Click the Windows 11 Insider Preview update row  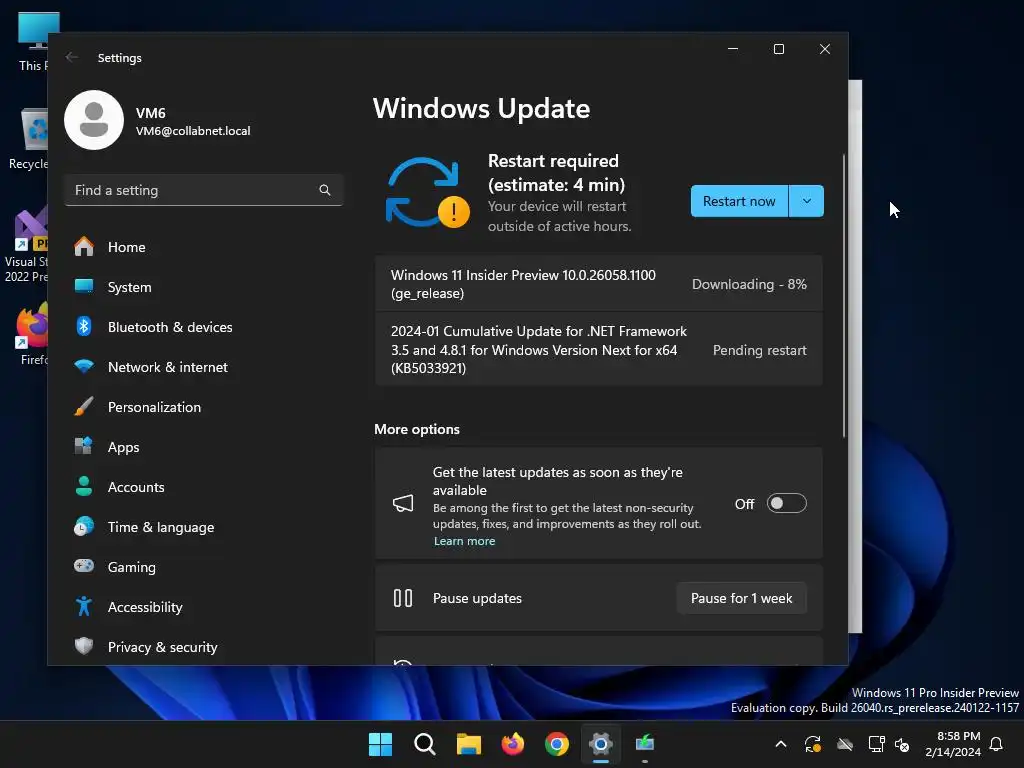599,284
